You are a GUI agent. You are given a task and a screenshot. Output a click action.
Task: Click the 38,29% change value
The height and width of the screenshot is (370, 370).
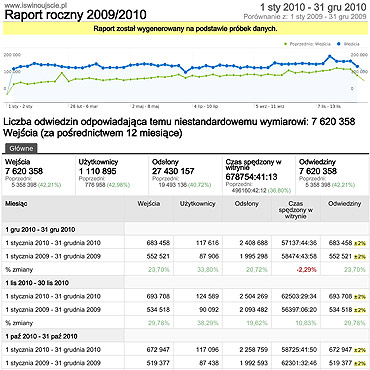208,323
